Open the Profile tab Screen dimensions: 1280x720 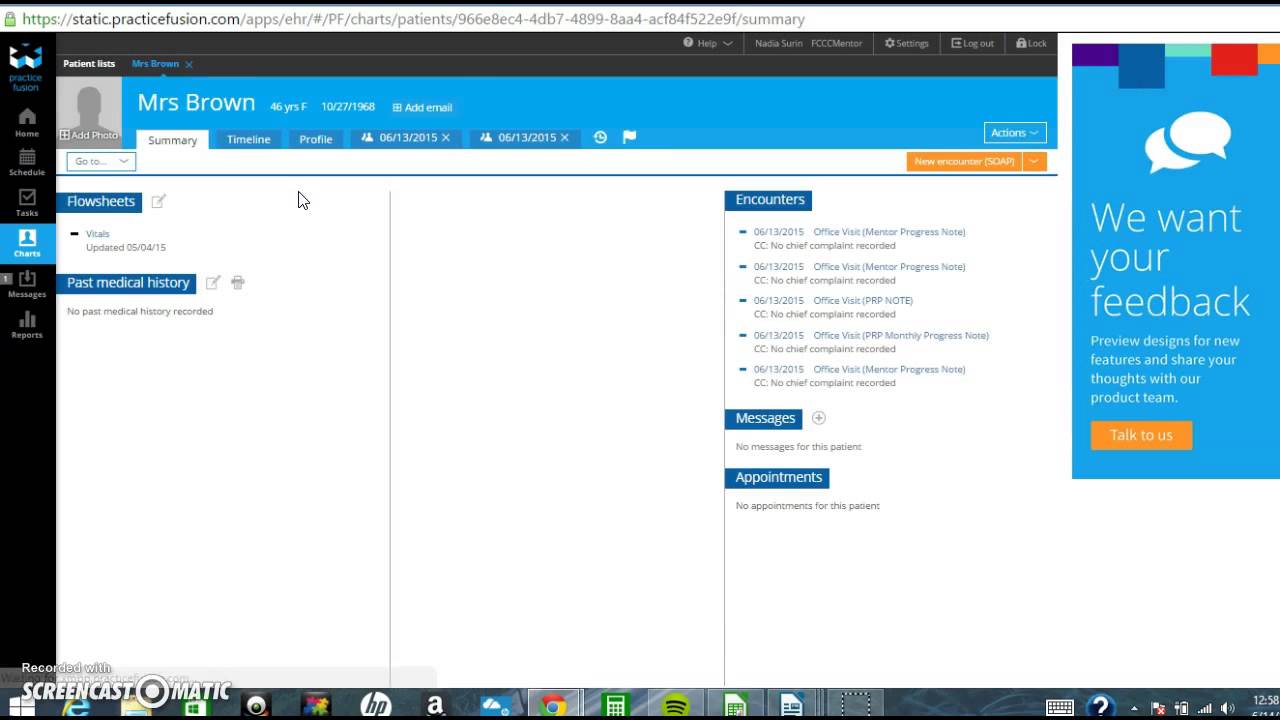click(x=316, y=139)
